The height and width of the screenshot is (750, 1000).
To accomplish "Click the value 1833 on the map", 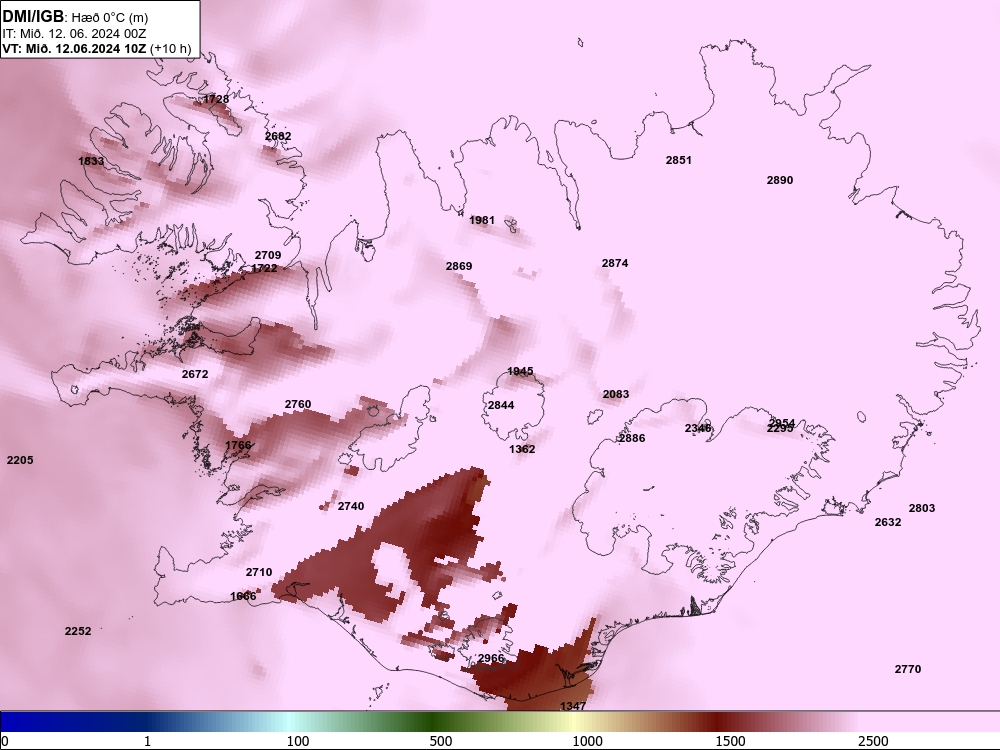I will [91, 161].
